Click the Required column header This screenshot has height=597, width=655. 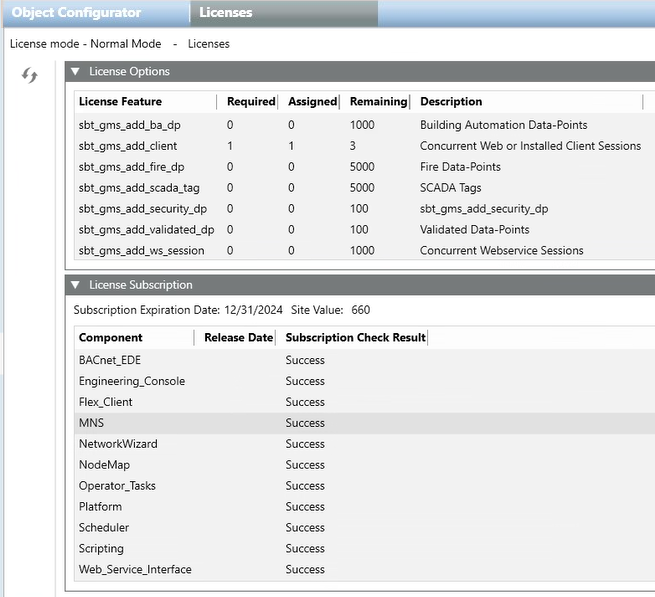(250, 102)
